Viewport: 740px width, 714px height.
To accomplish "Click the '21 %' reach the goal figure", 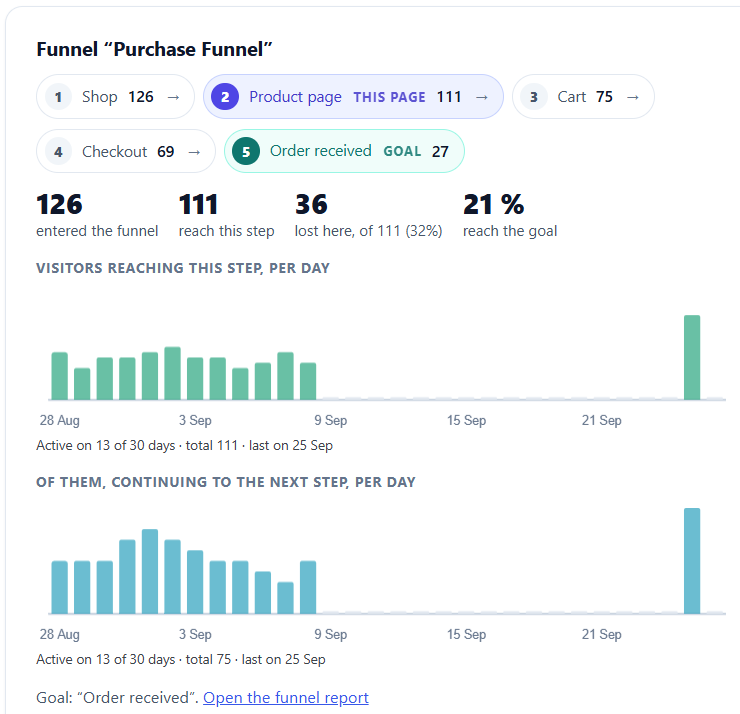I will tap(494, 204).
